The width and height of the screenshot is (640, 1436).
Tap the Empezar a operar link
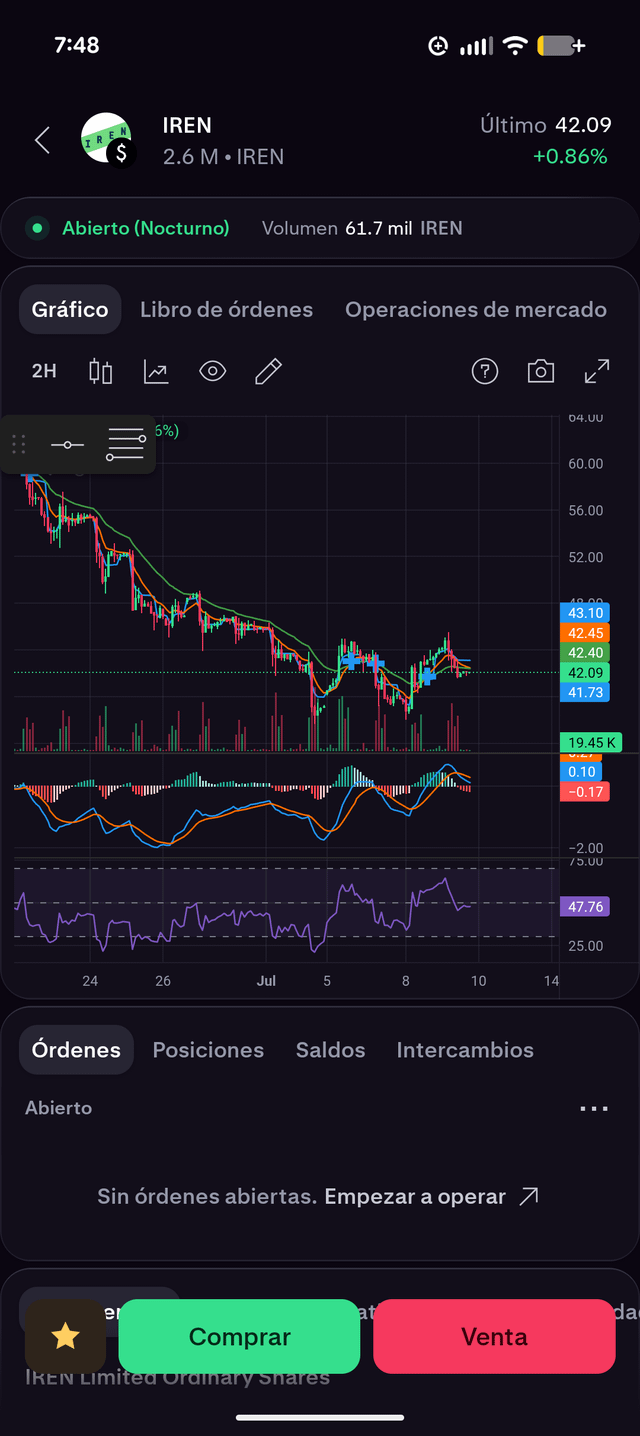pos(432,1196)
